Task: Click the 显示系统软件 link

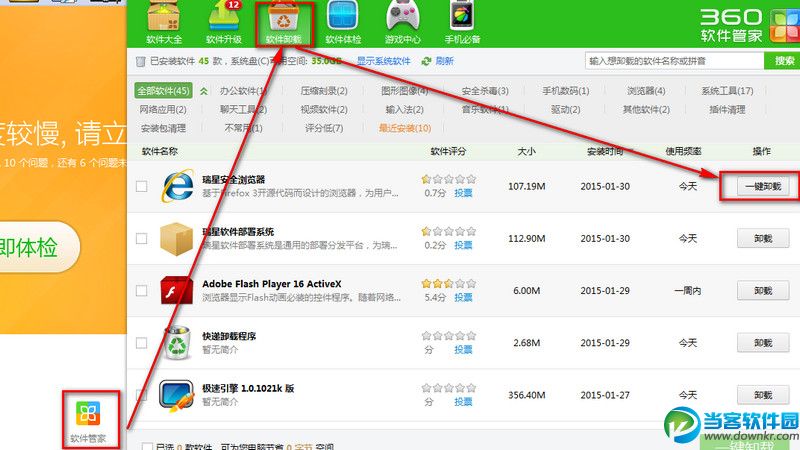Action: tap(383, 61)
